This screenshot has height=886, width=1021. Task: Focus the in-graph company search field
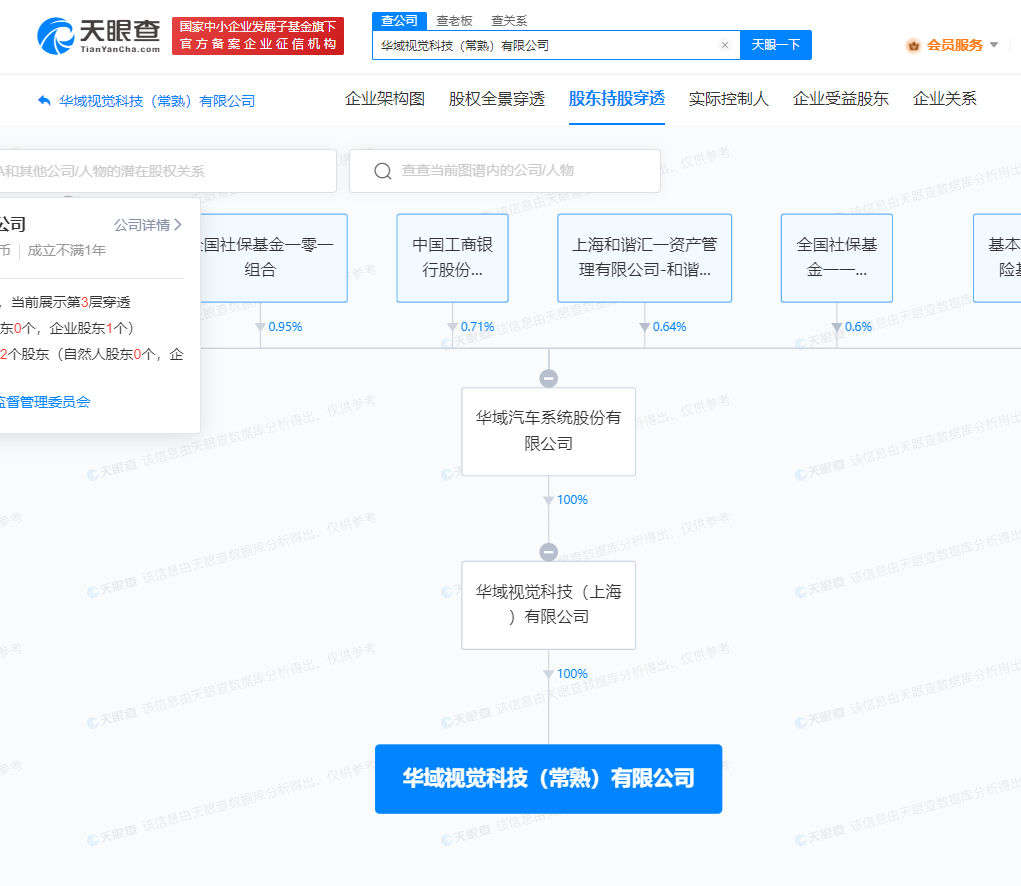520,171
